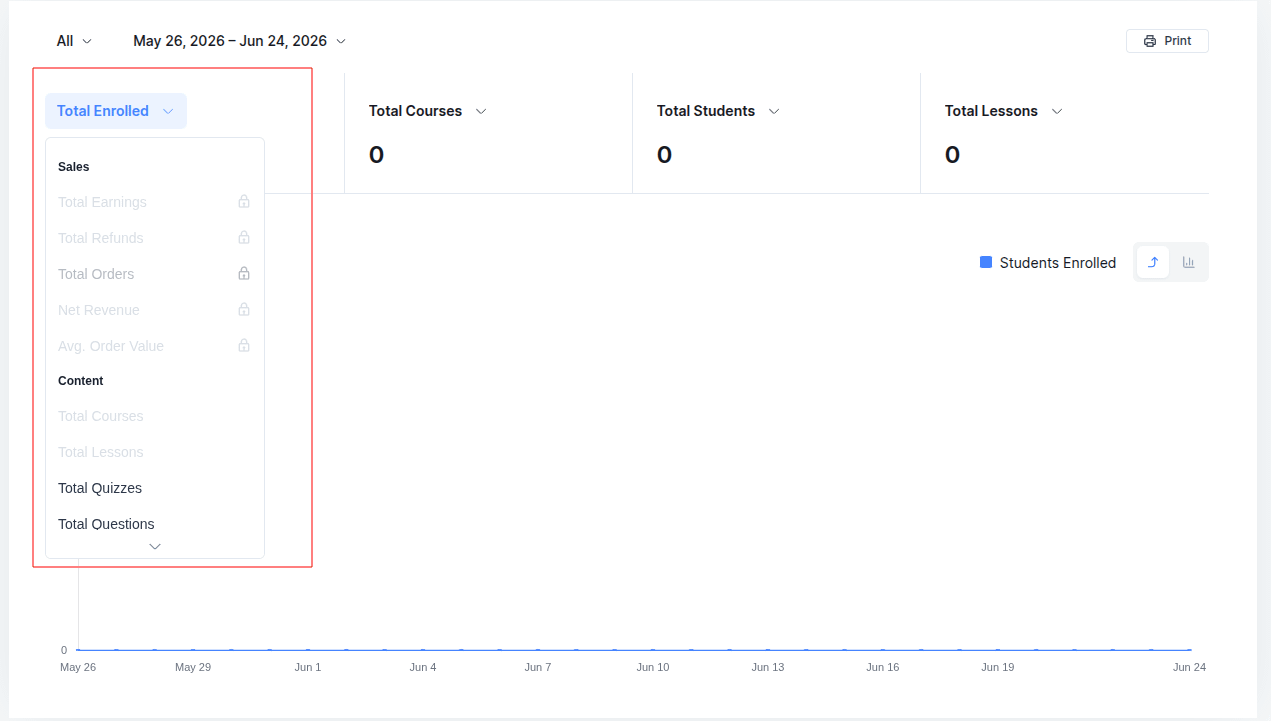Choose Total Refunds in the Sales section
Image resolution: width=1271 pixels, height=721 pixels.
pos(155,238)
